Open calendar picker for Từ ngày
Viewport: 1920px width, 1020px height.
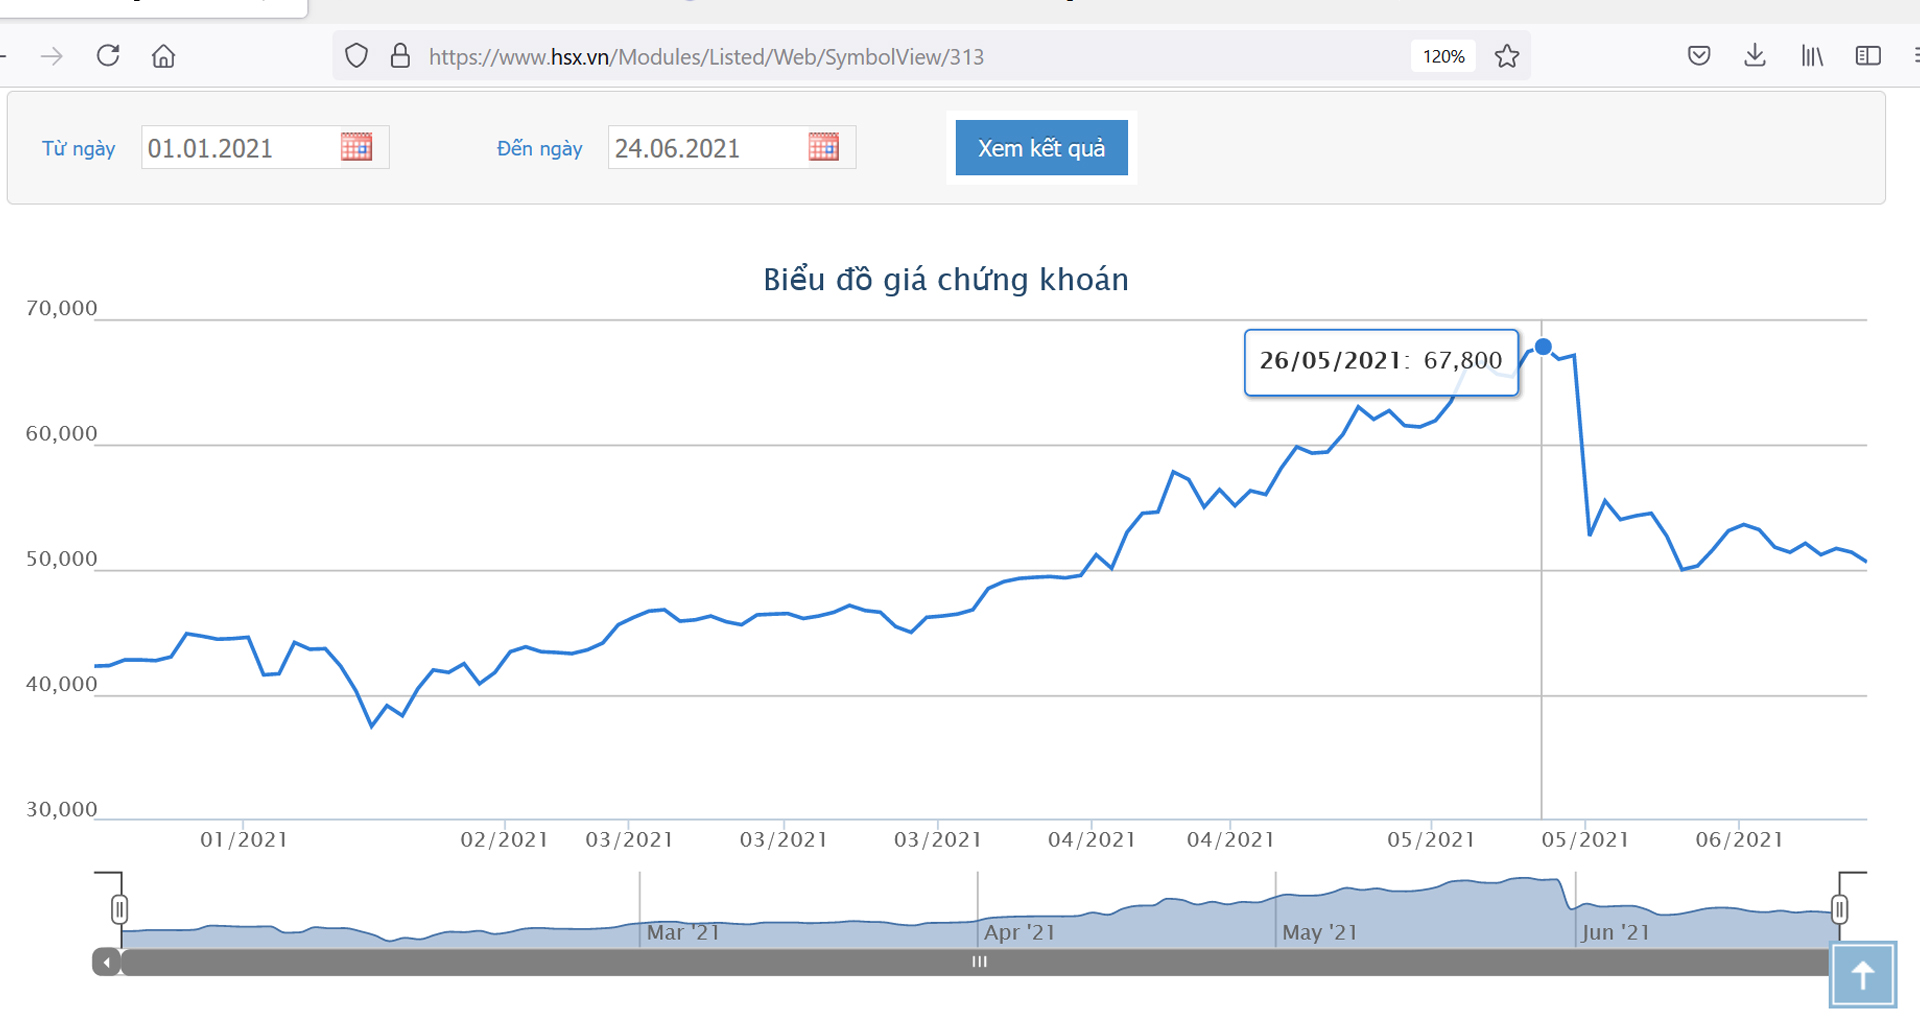356,147
